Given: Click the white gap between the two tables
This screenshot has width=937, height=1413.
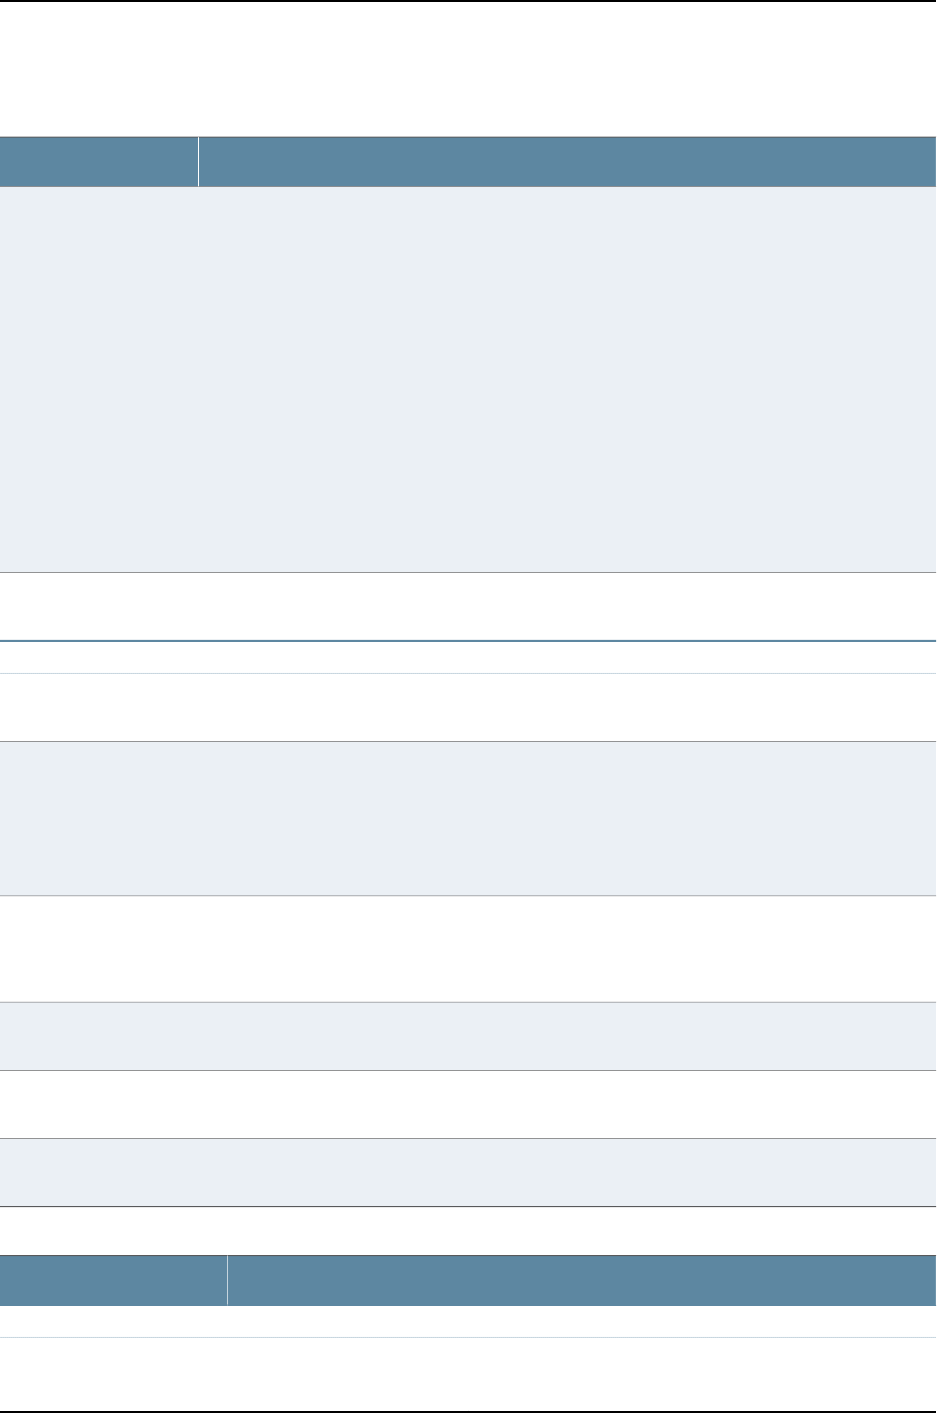Looking at the screenshot, I should pyautogui.click(x=468, y=1230).
